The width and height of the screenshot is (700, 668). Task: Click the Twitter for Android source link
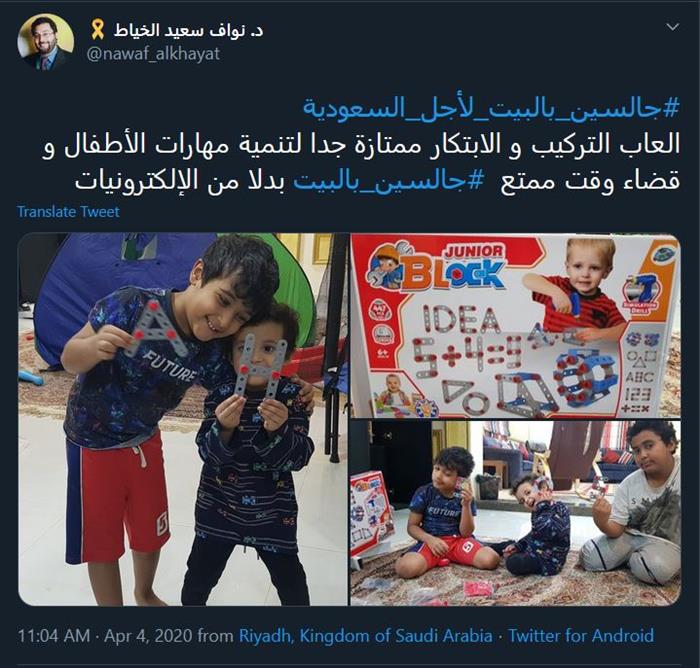pyautogui.click(x=581, y=636)
